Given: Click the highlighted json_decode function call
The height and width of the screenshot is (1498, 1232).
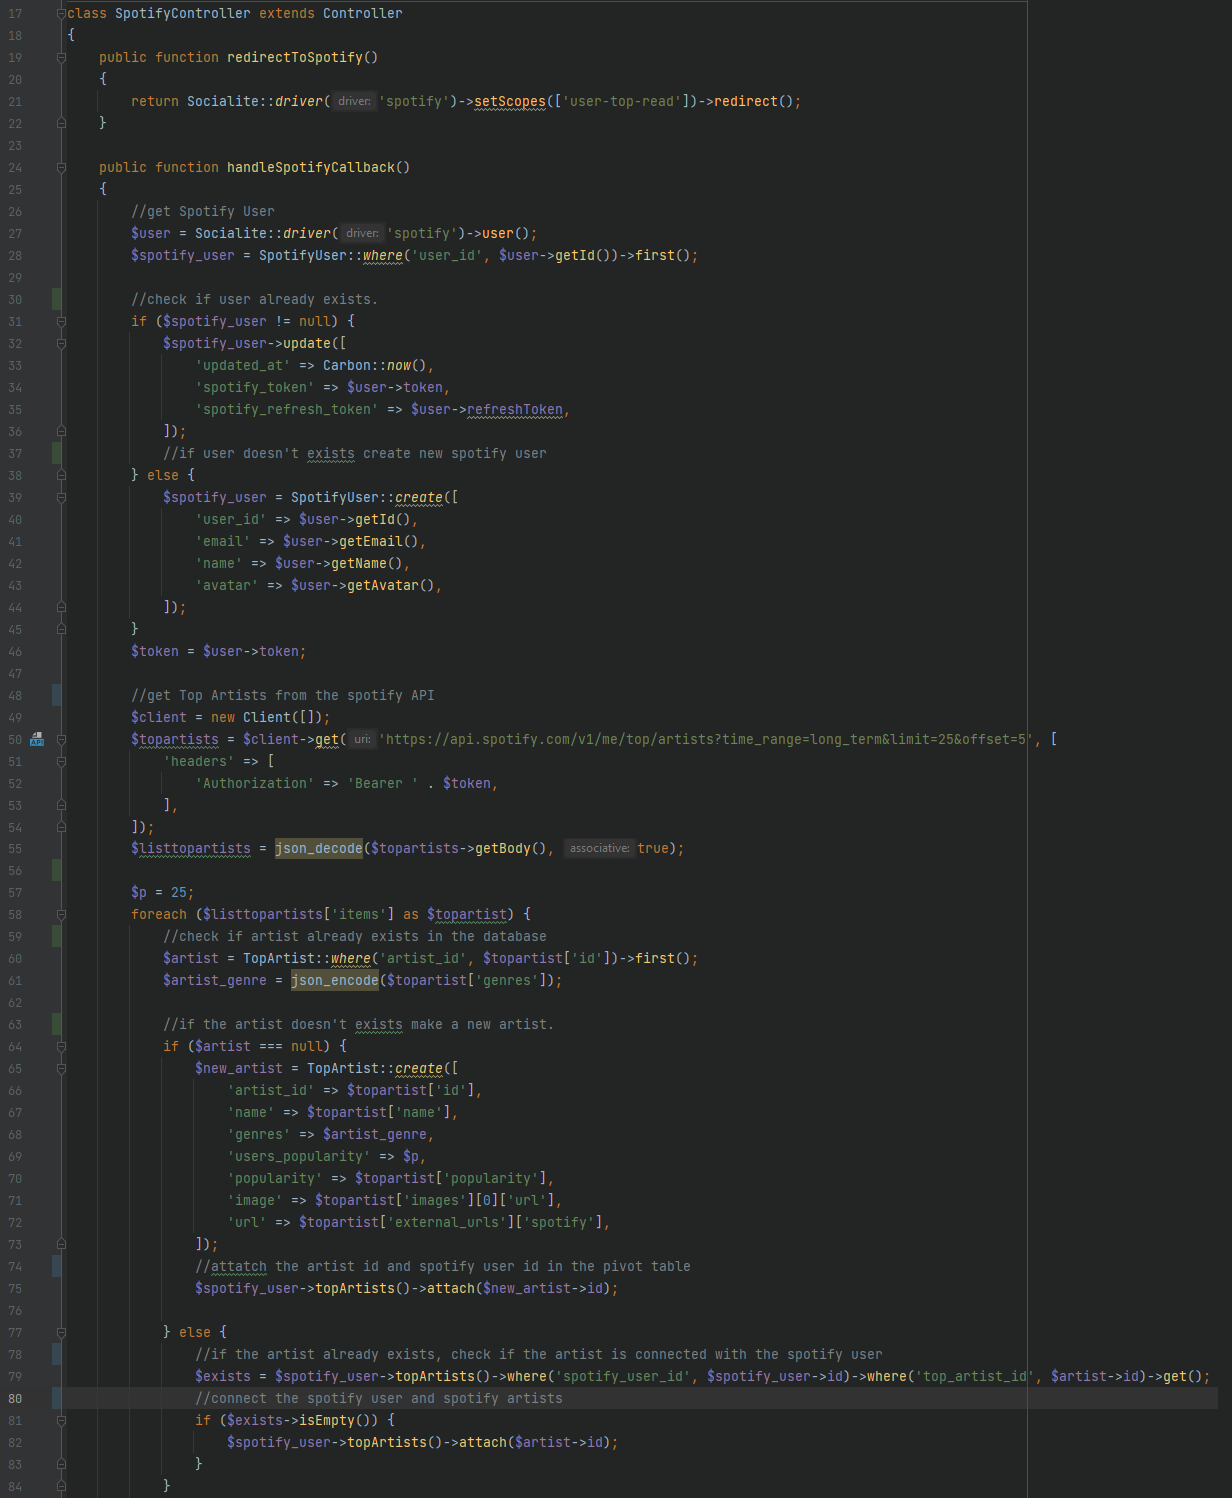Looking at the screenshot, I should point(319,848).
